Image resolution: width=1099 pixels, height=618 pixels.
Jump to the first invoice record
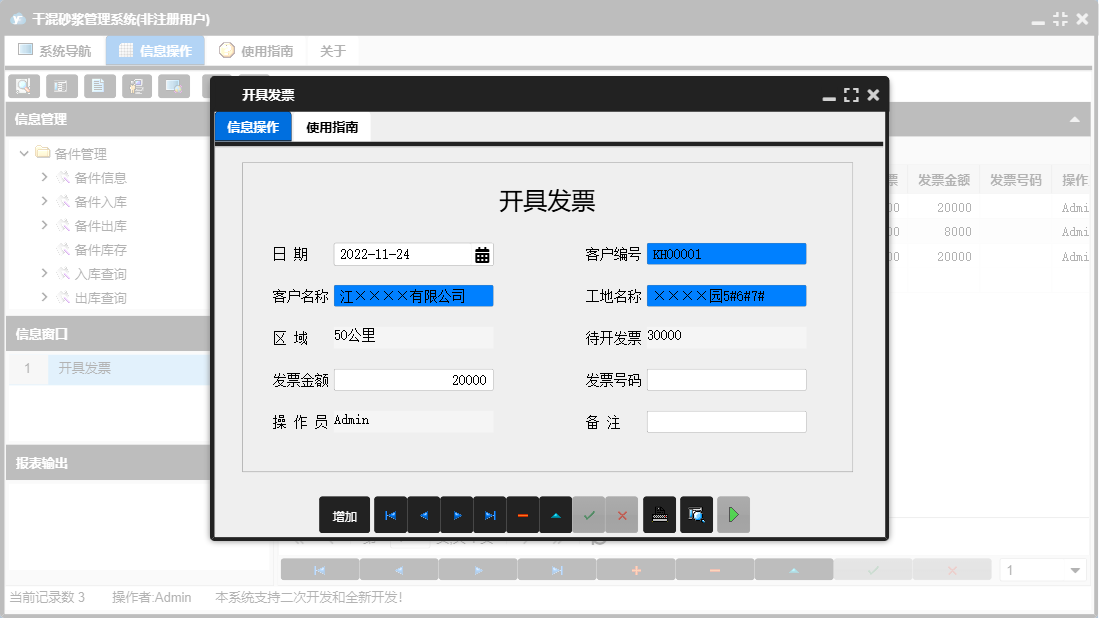coord(390,514)
